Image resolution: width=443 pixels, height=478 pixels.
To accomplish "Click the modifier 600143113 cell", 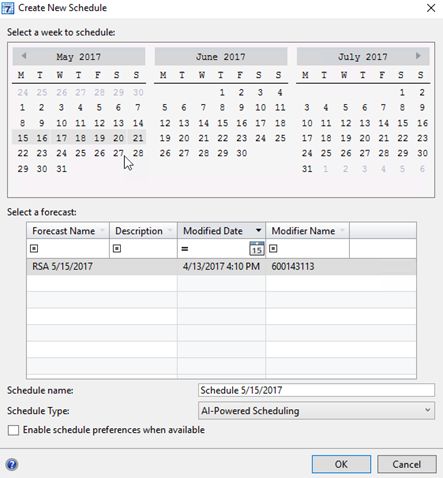I will coord(293,267).
